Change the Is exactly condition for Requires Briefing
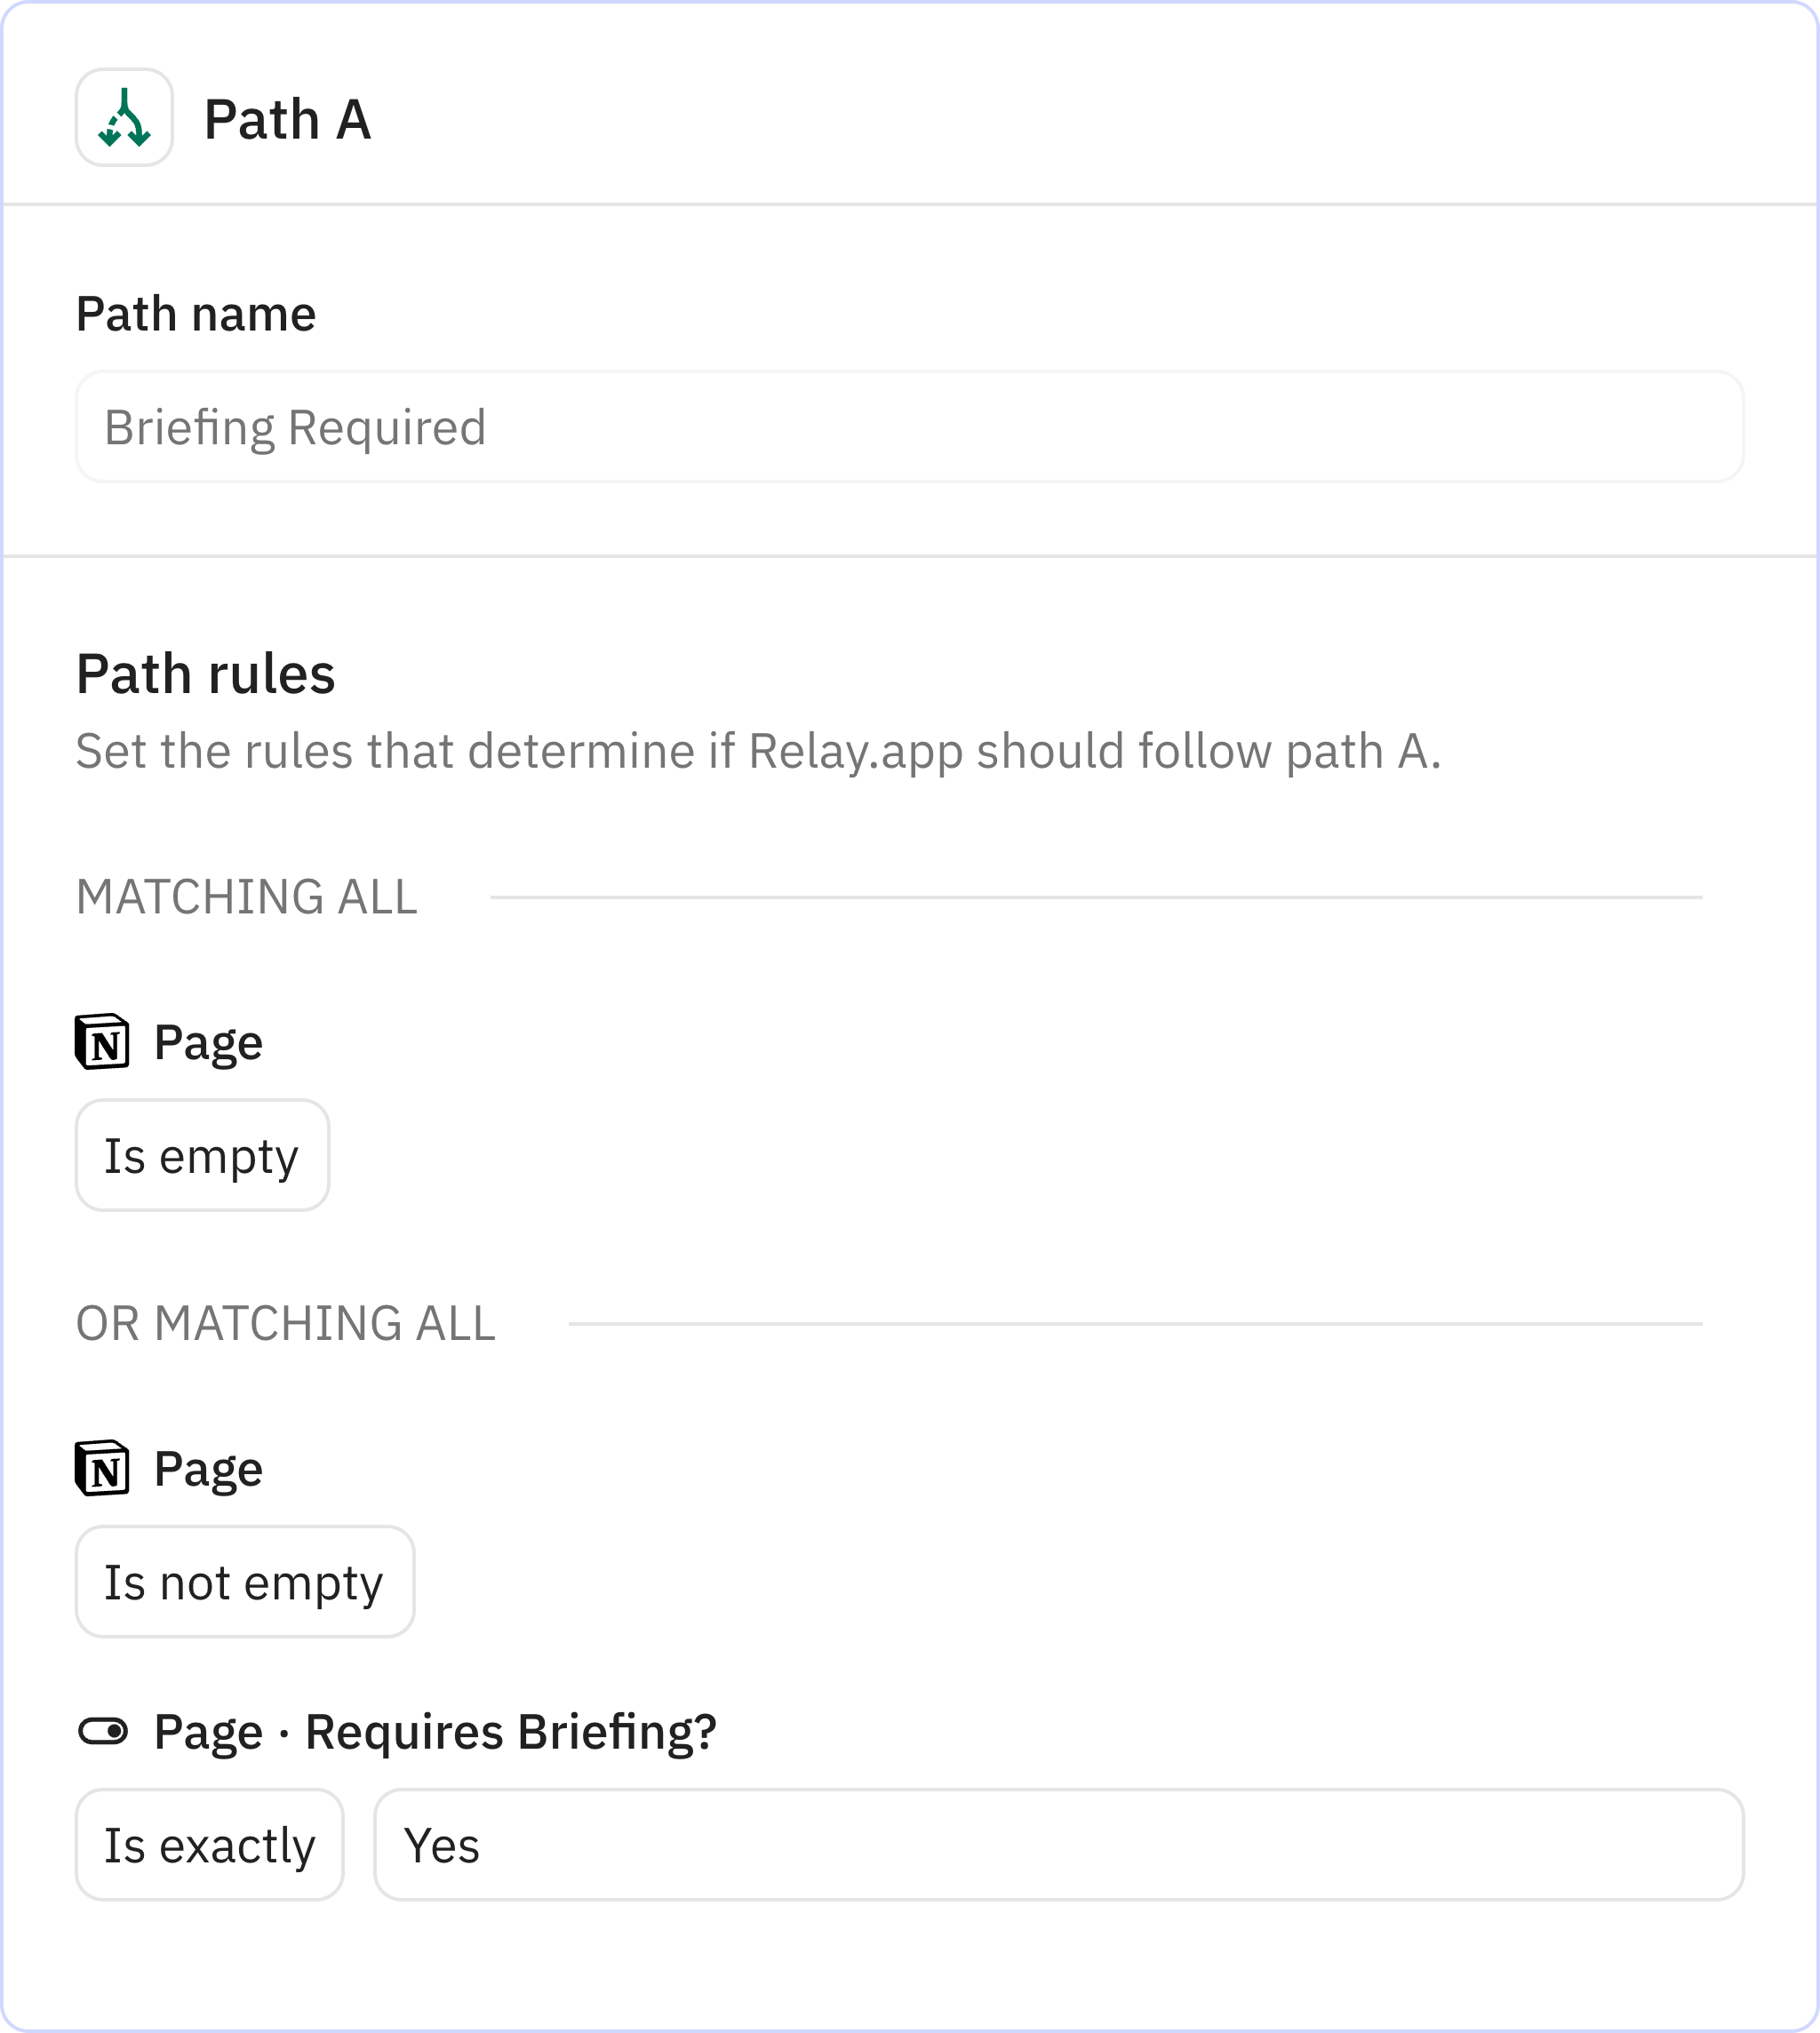Viewport: 1820px width, 2033px height. (210, 1845)
